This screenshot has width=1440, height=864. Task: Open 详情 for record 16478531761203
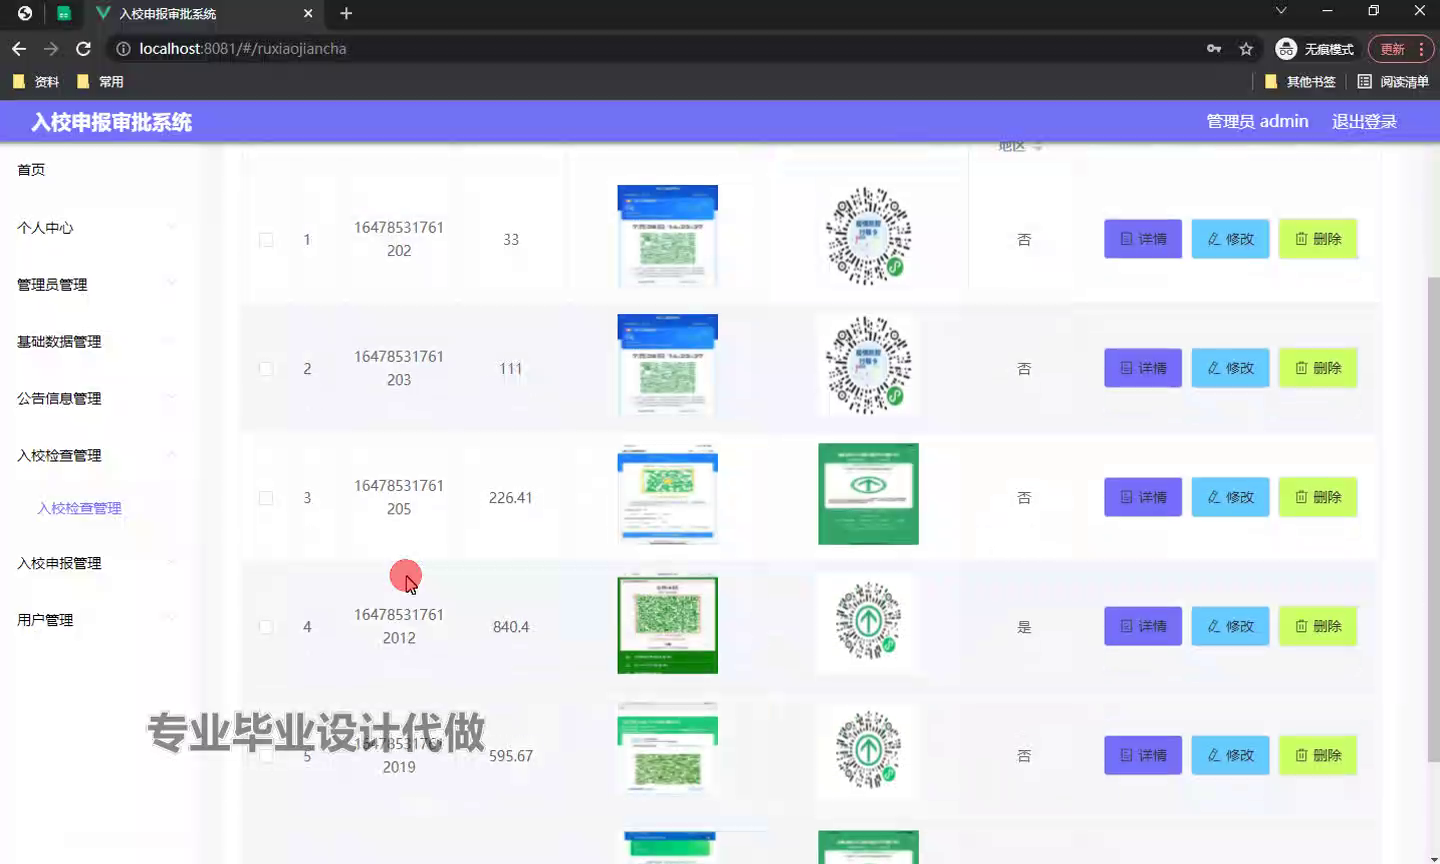[1143, 368]
